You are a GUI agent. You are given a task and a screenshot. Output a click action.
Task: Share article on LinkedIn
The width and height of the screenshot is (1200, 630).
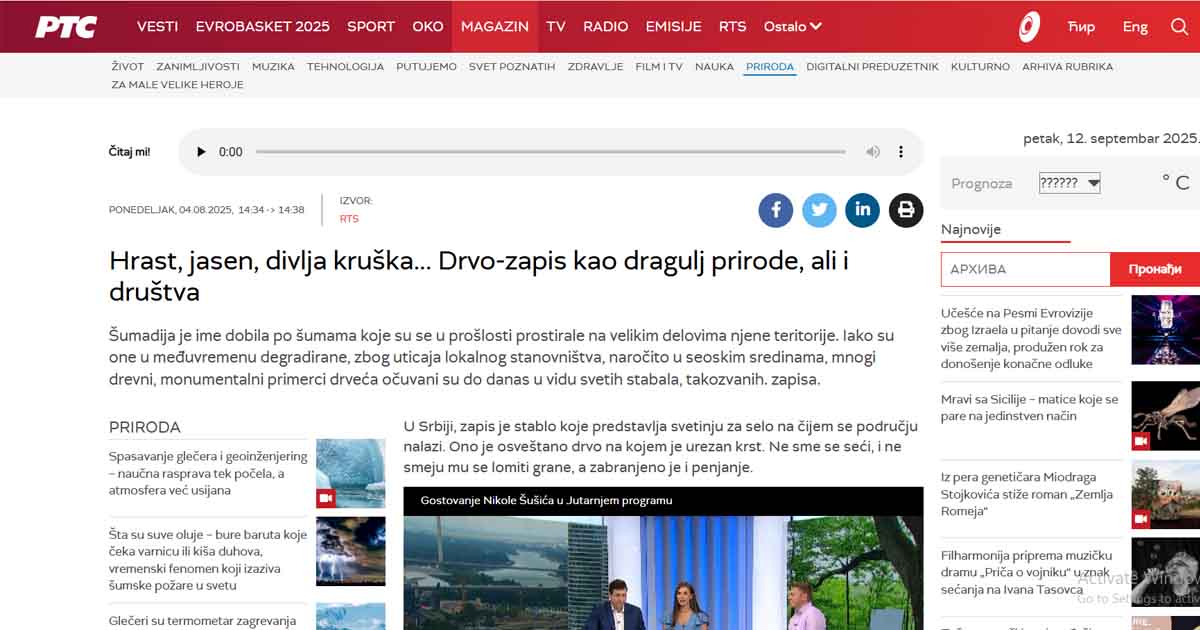(862, 210)
